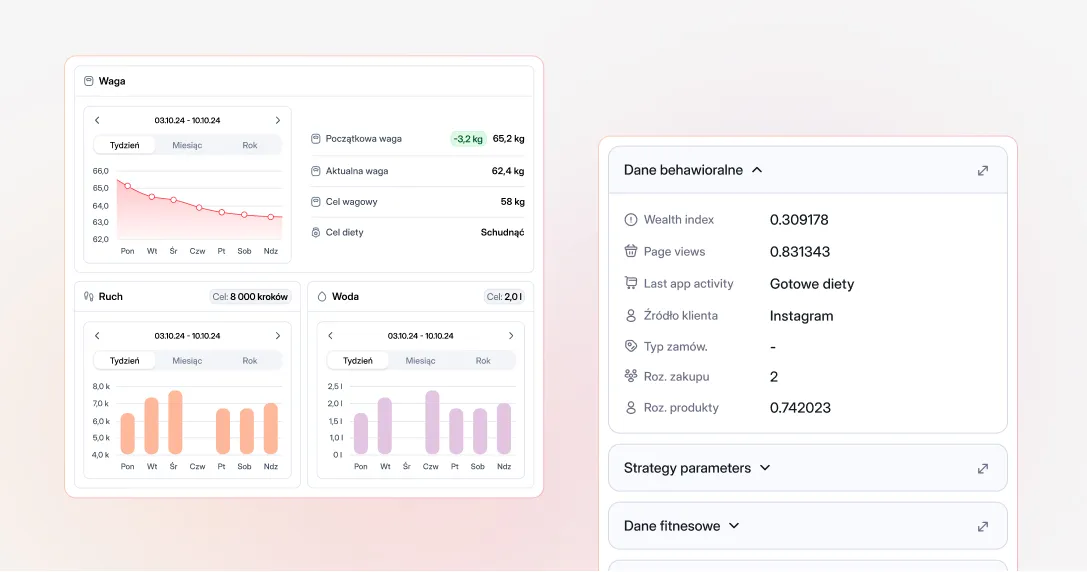The width and height of the screenshot is (1087, 572).
Task: Click the 65,2 kg starting weight value
Action: (508, 139)
